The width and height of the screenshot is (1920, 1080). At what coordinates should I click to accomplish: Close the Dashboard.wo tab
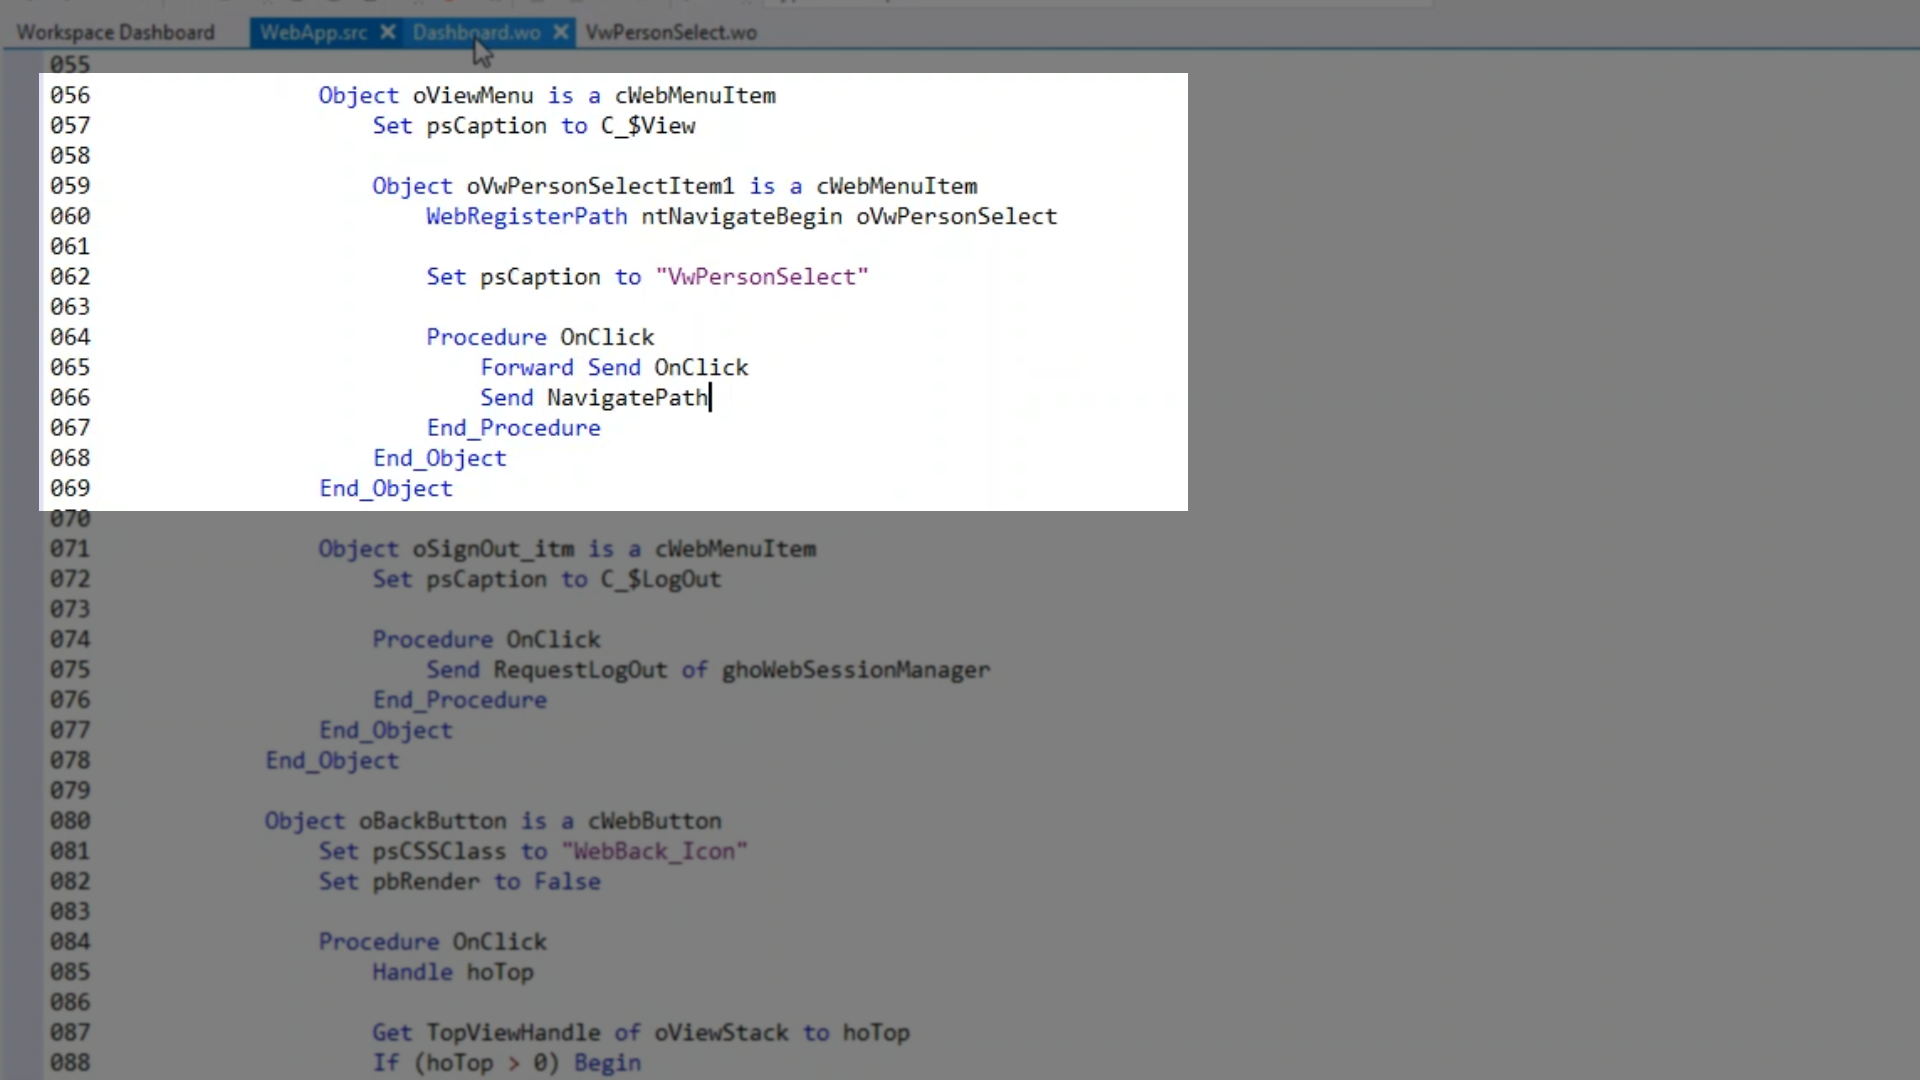561,32
